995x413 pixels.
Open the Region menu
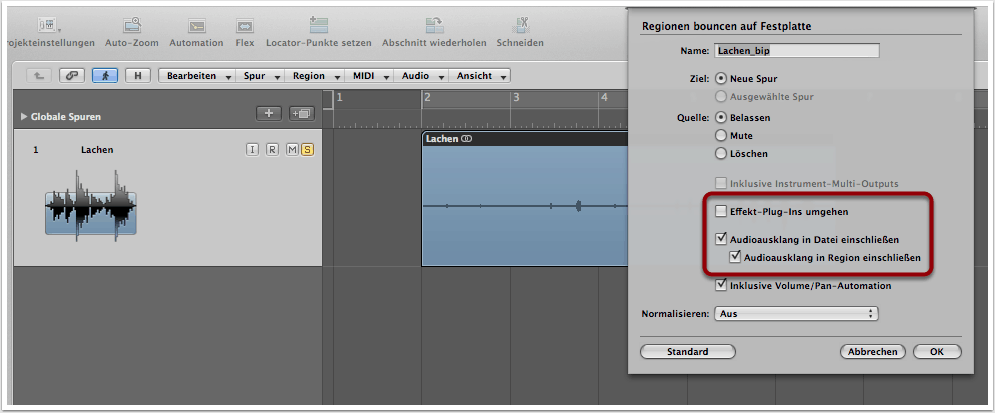[x=313, y=76]
